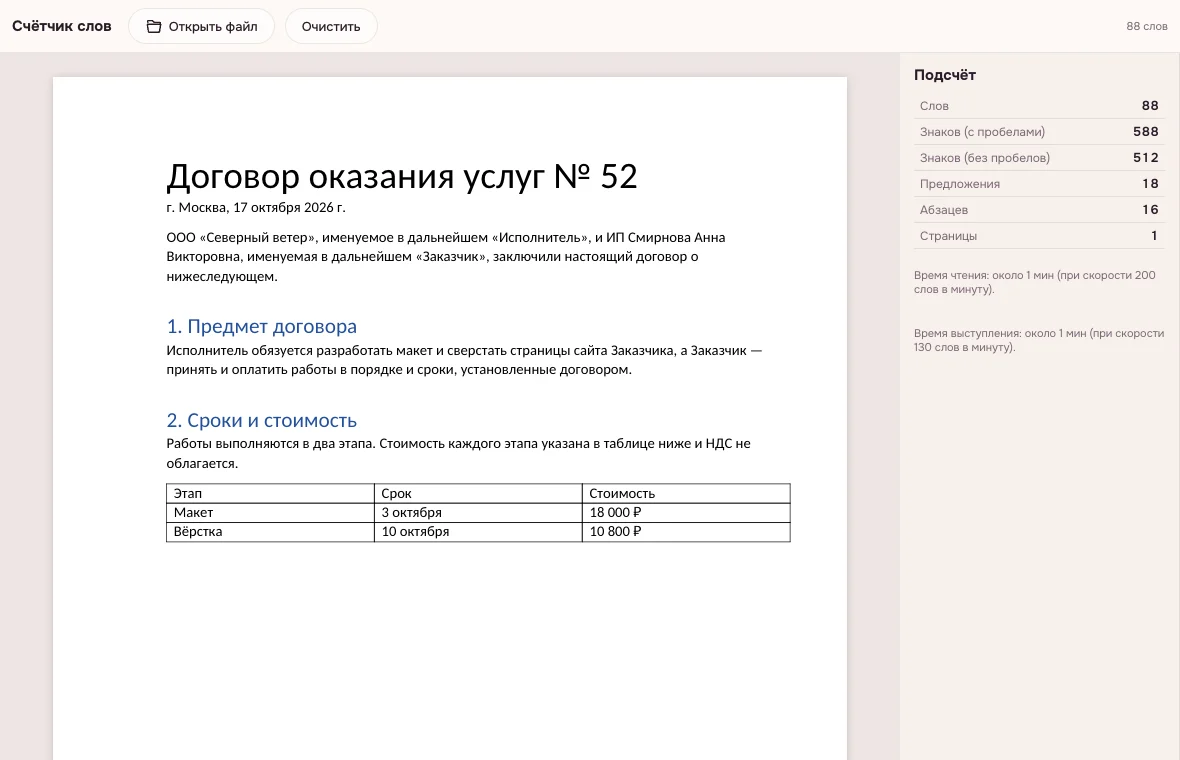Click the value 512 in the panel
This screenshot has height=760, width=1180.
point(1145,158)
